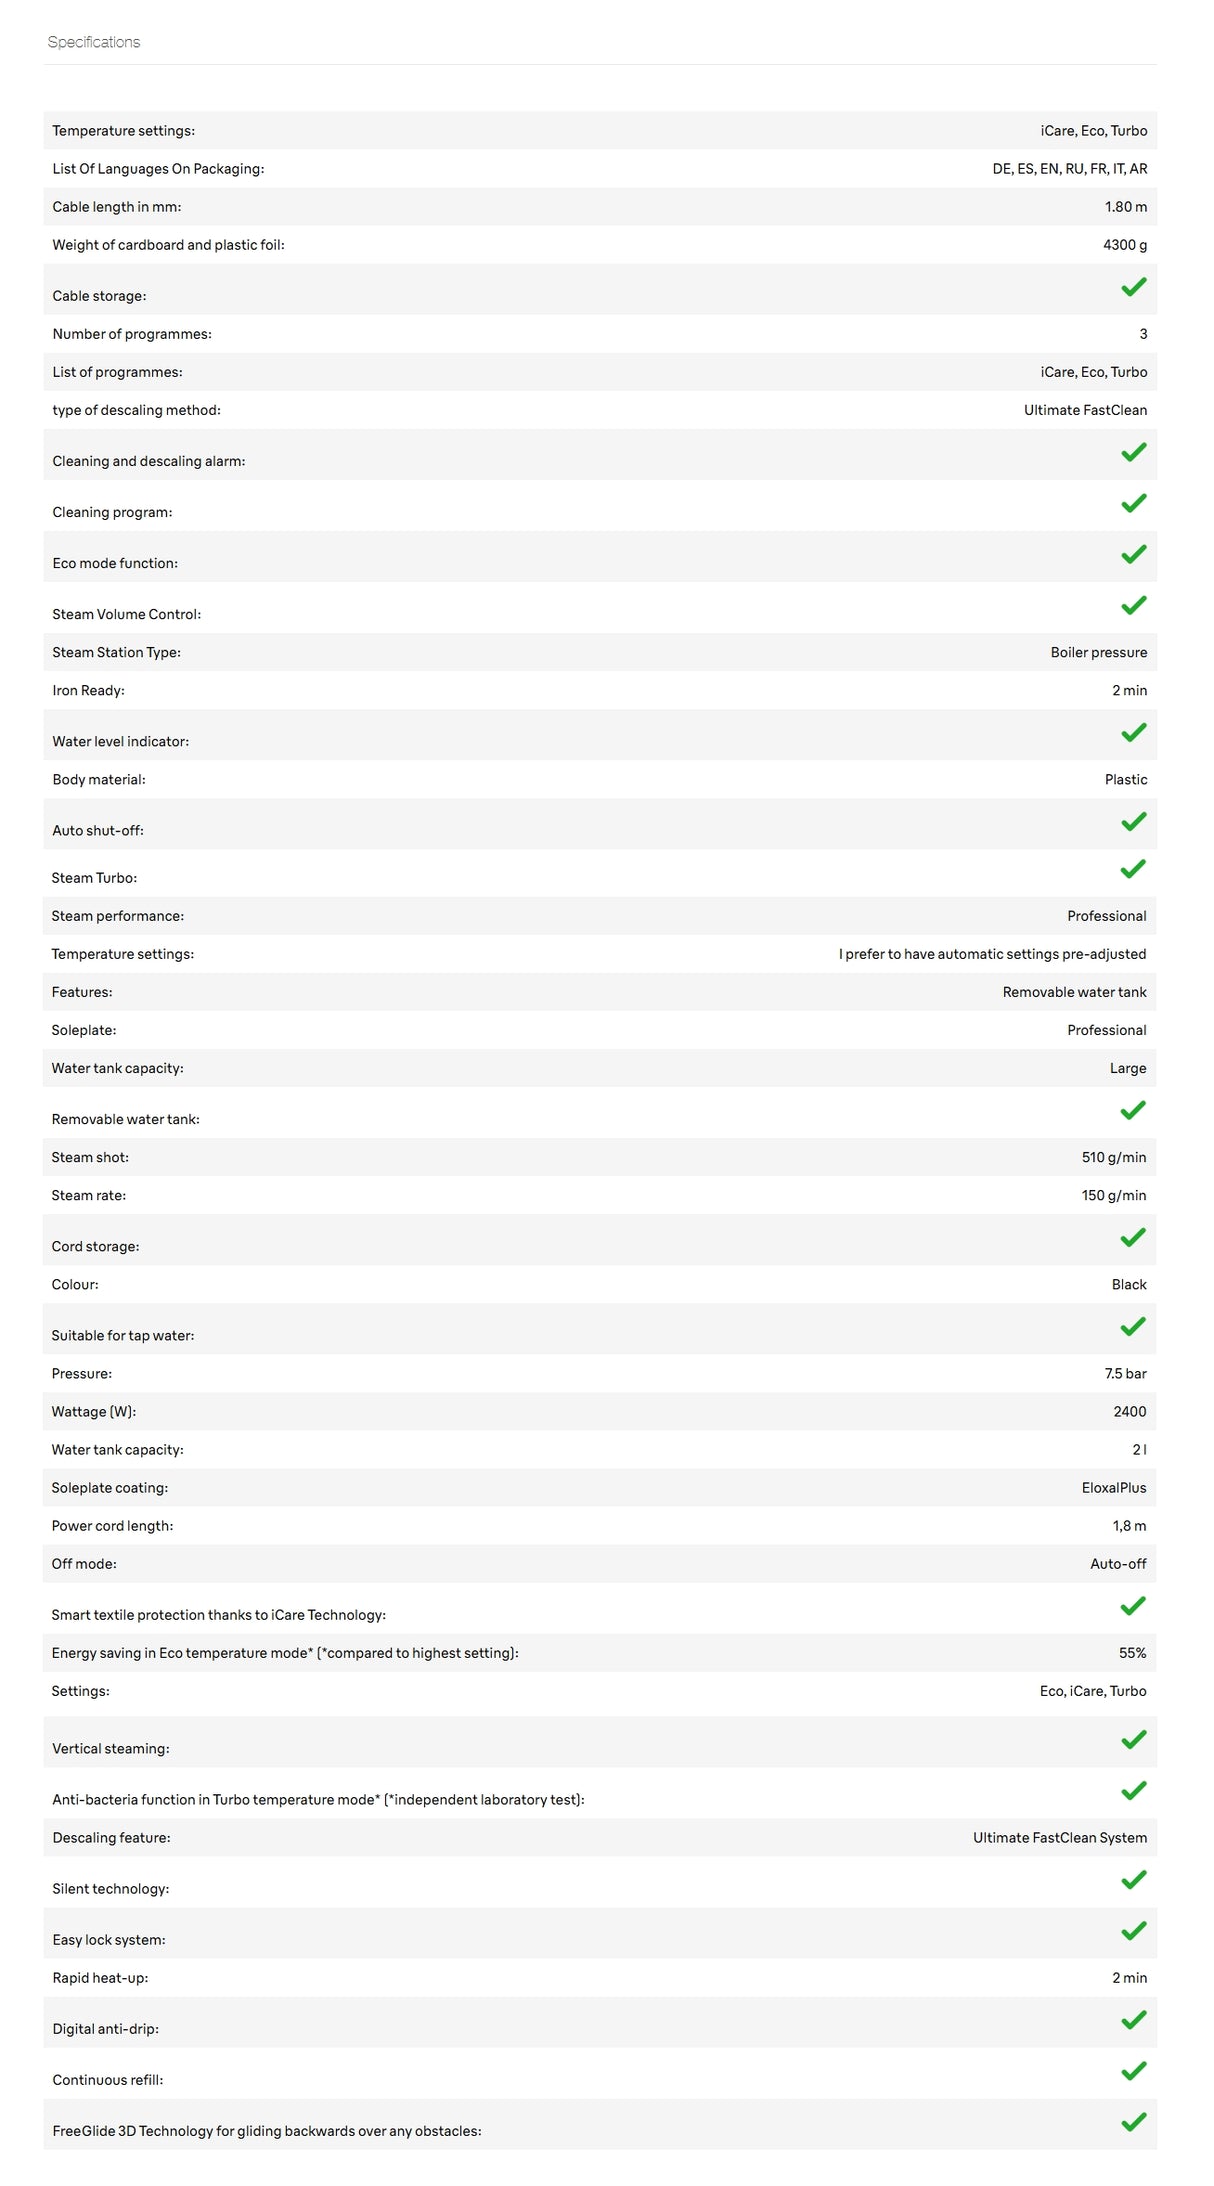Viewport: 1214px width, 2186px height.
Task: Click the FreeGlide 3D Technology checkmark
Action: point(1133,2121)
